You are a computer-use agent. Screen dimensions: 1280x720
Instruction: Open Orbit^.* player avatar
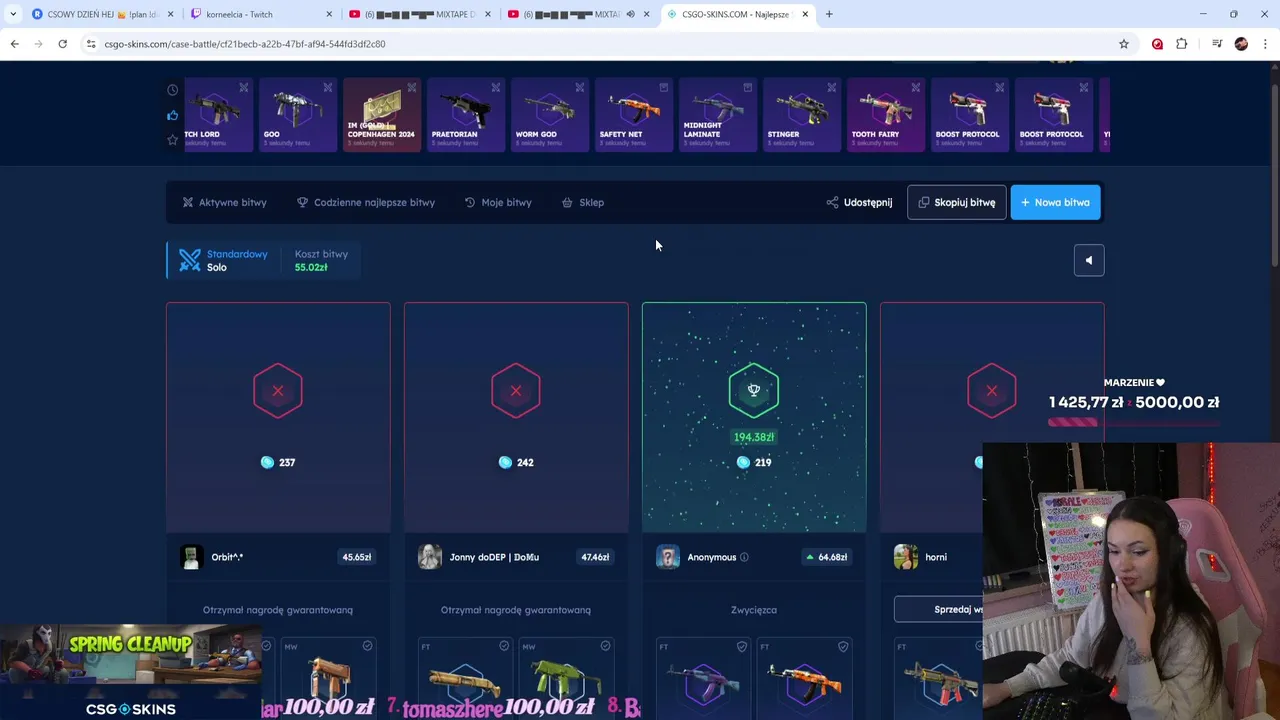coord(191,557)
